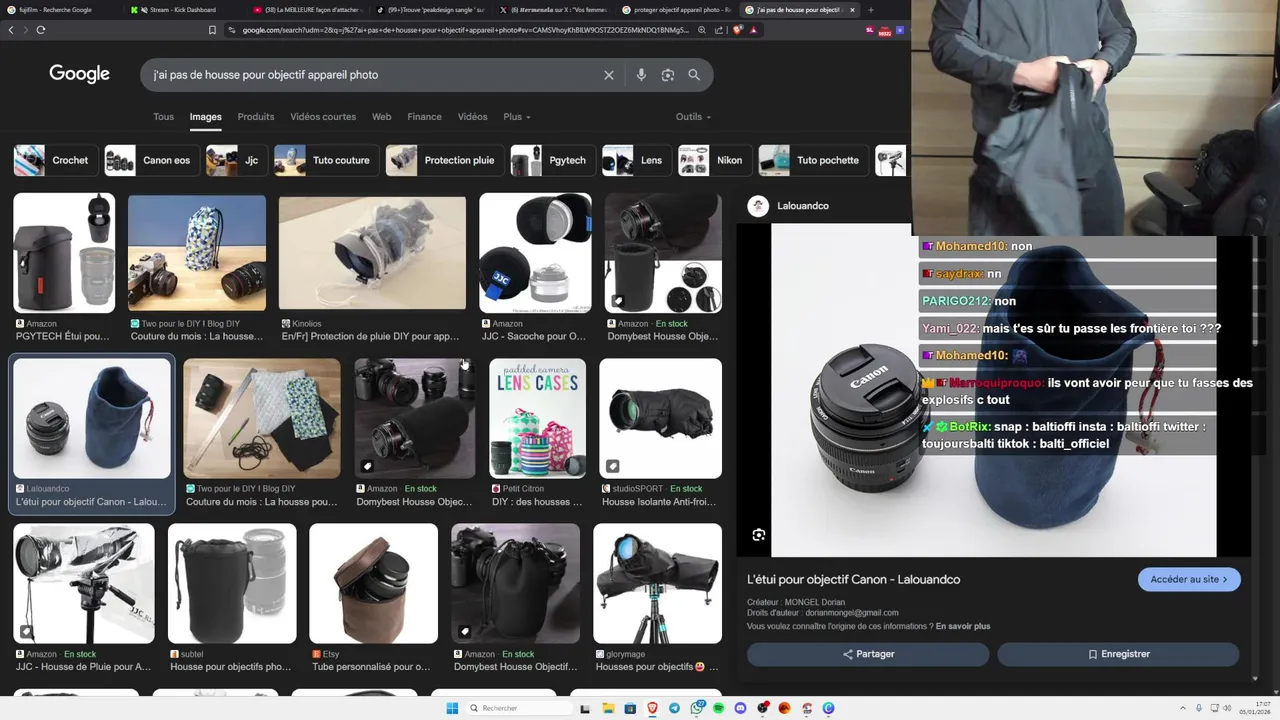
Task: Go back to the previous page
Action: [11, 30]
